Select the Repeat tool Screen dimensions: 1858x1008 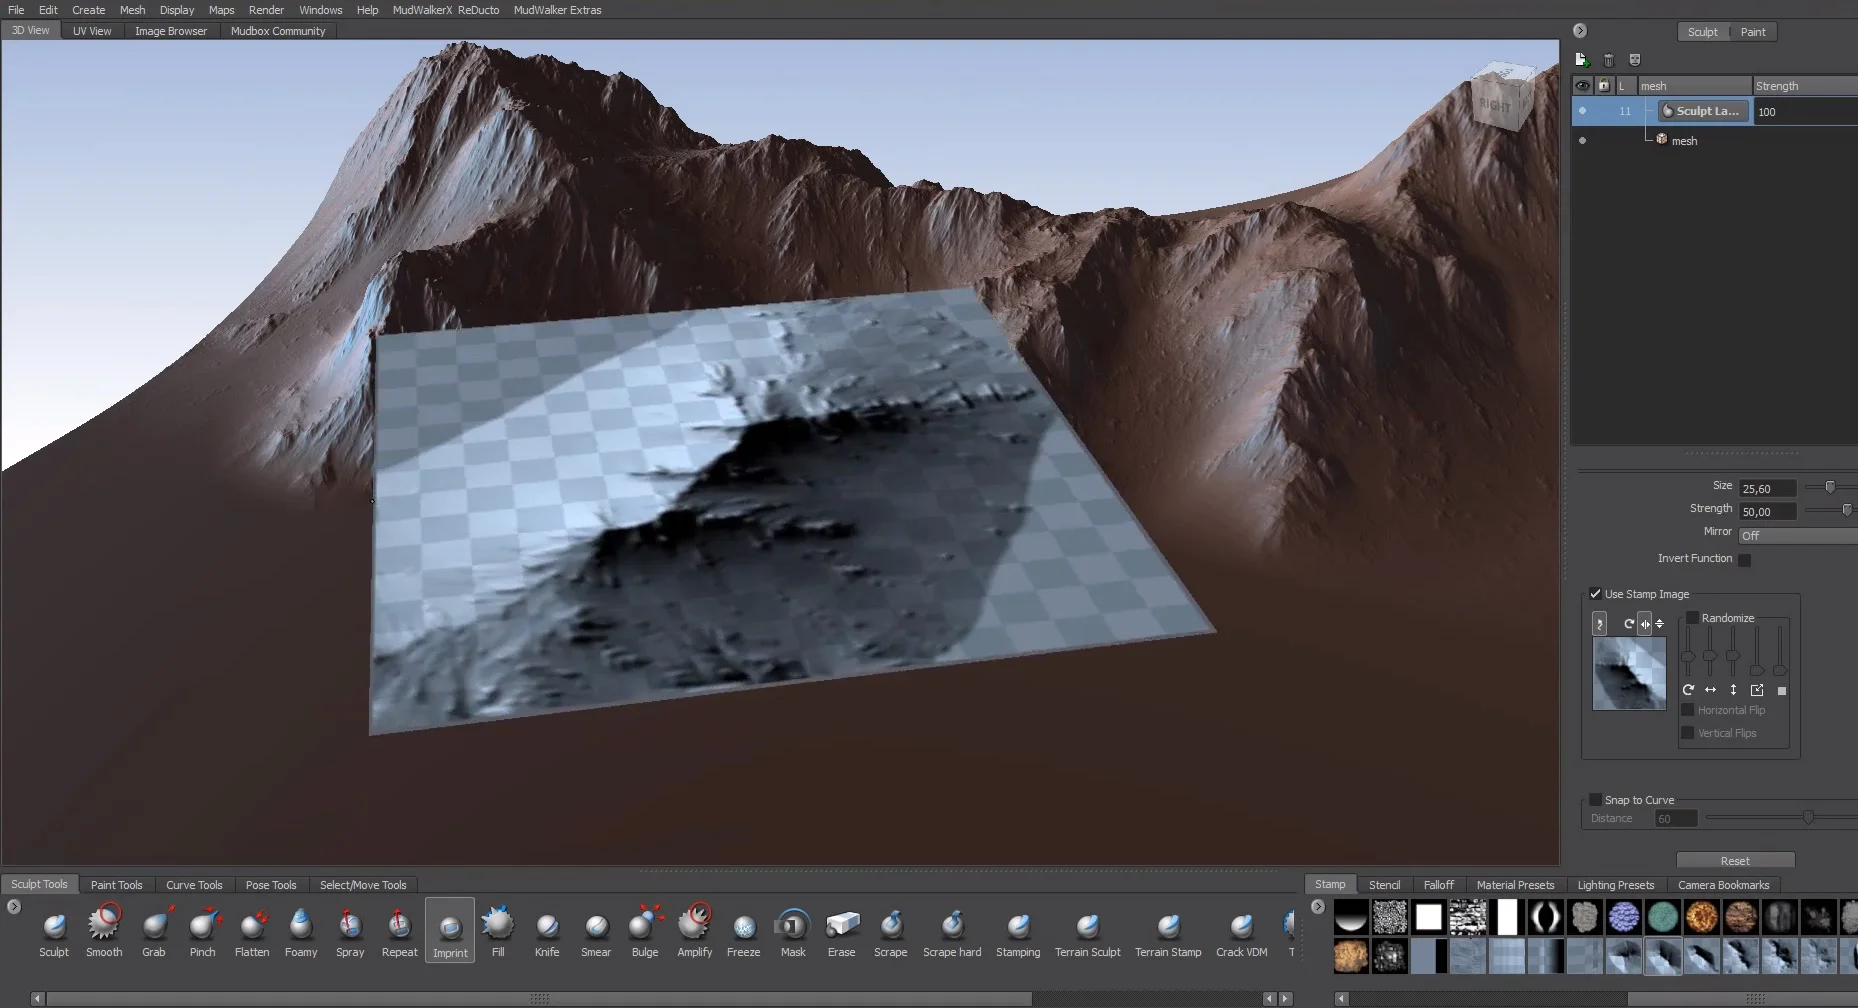click(399, 932)
